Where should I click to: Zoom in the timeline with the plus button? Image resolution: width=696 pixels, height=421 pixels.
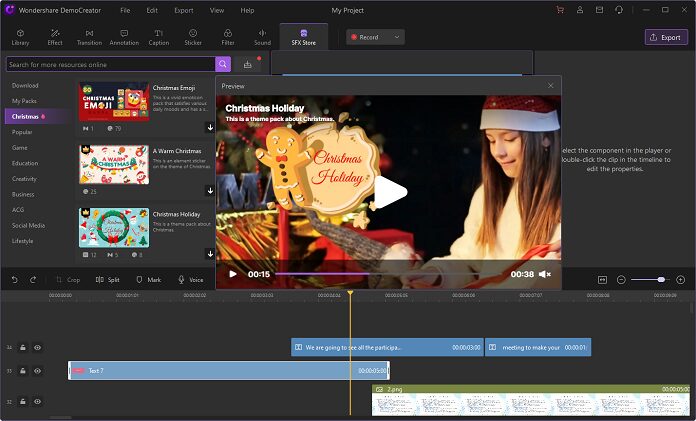click(x=680, y=280)
